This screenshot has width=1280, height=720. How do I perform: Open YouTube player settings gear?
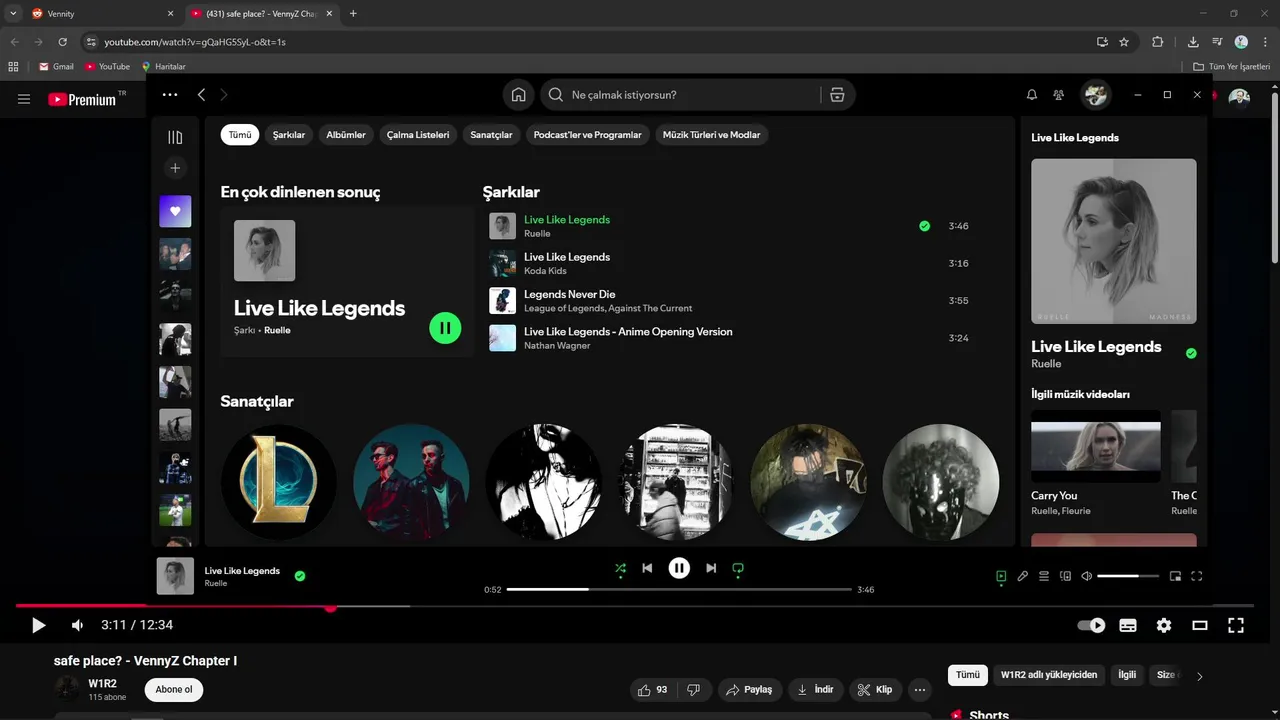pos(1164,625)
